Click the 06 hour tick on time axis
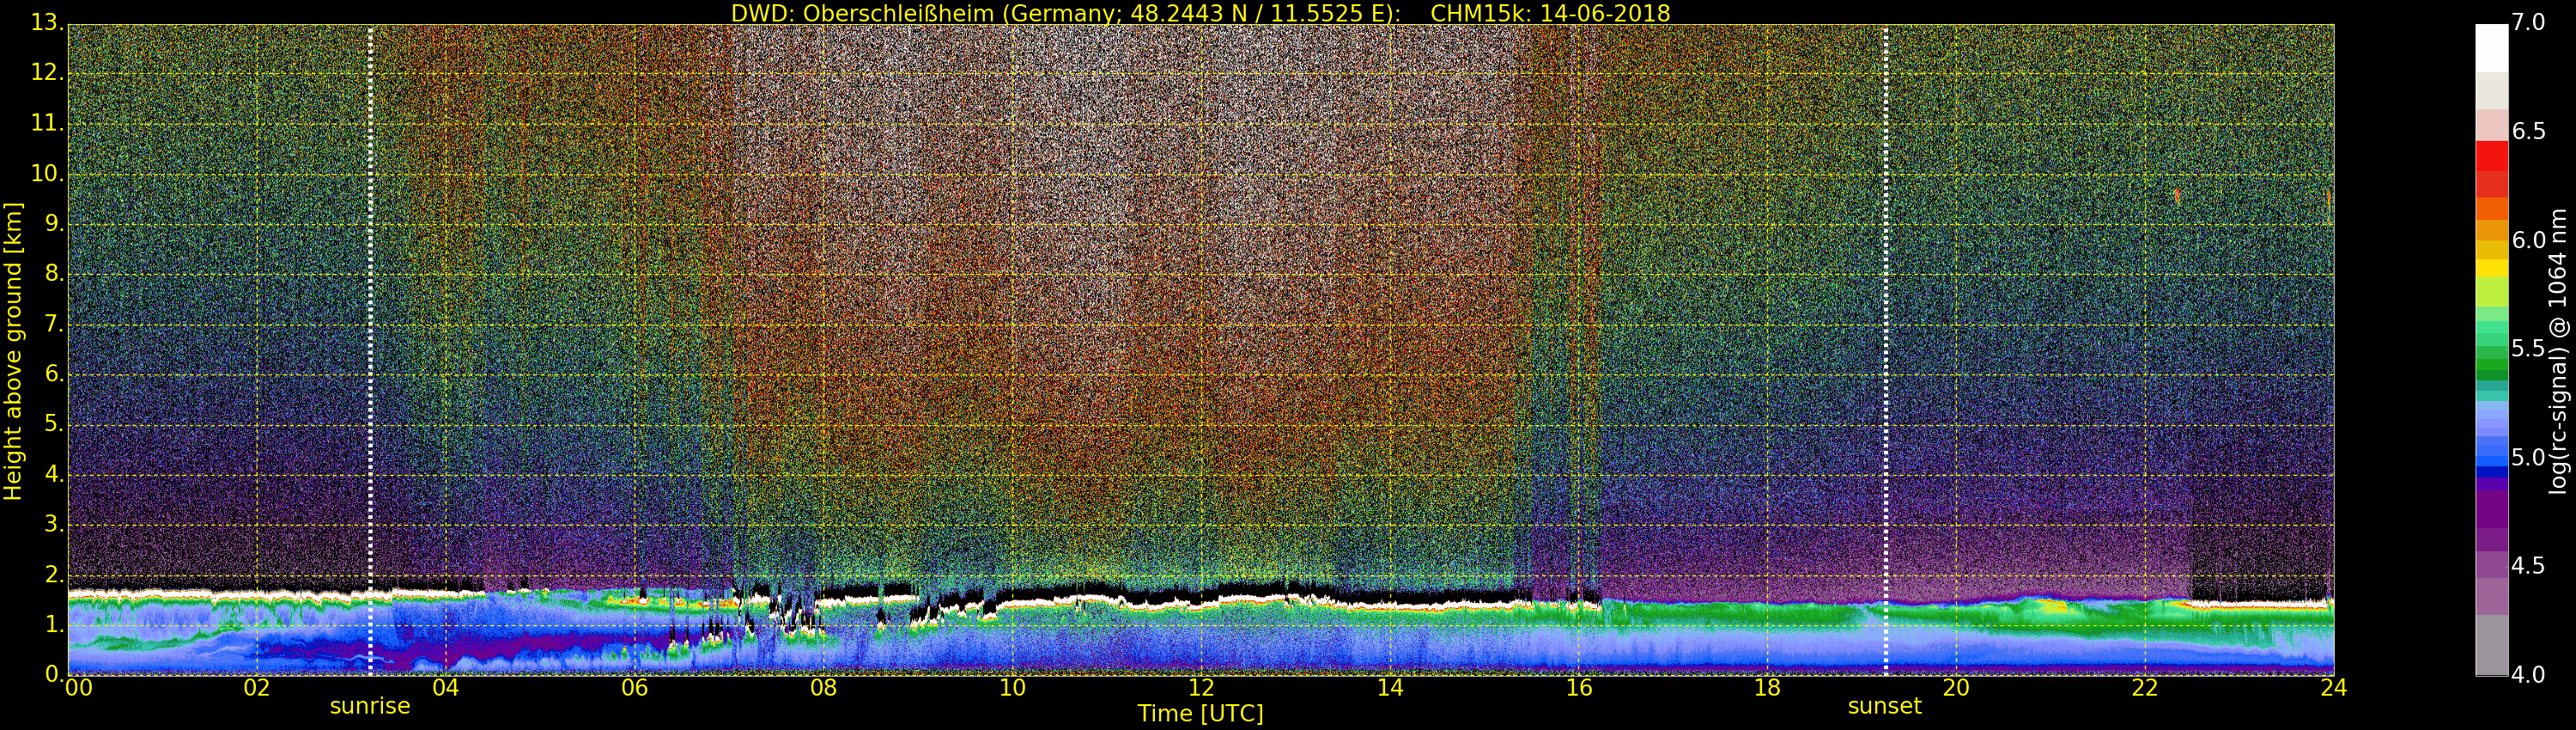This screenshot has height=730, width=2576. pos(634,688)
